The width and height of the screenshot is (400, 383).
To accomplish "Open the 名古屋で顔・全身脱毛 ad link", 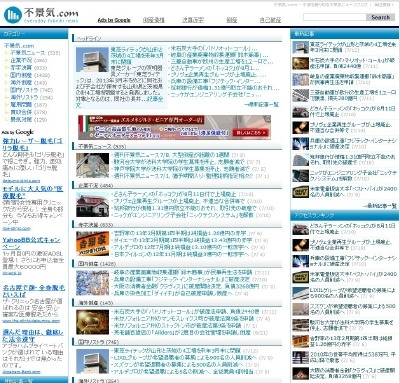I will click(33, 291).
